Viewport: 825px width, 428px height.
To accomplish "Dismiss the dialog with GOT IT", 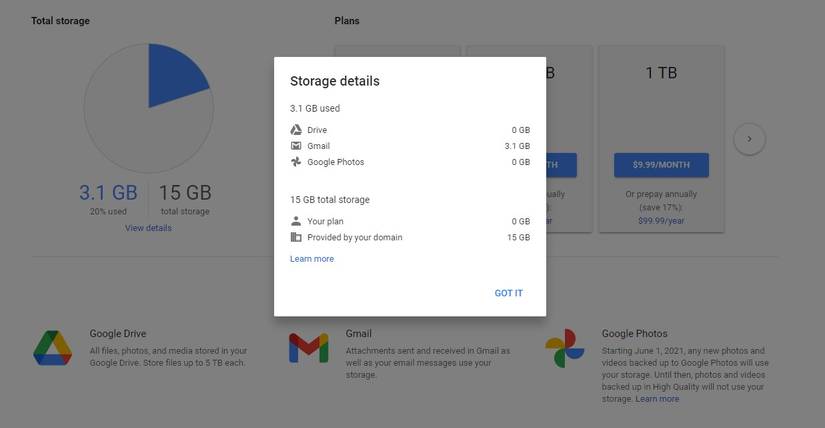I will click(508, 293).
